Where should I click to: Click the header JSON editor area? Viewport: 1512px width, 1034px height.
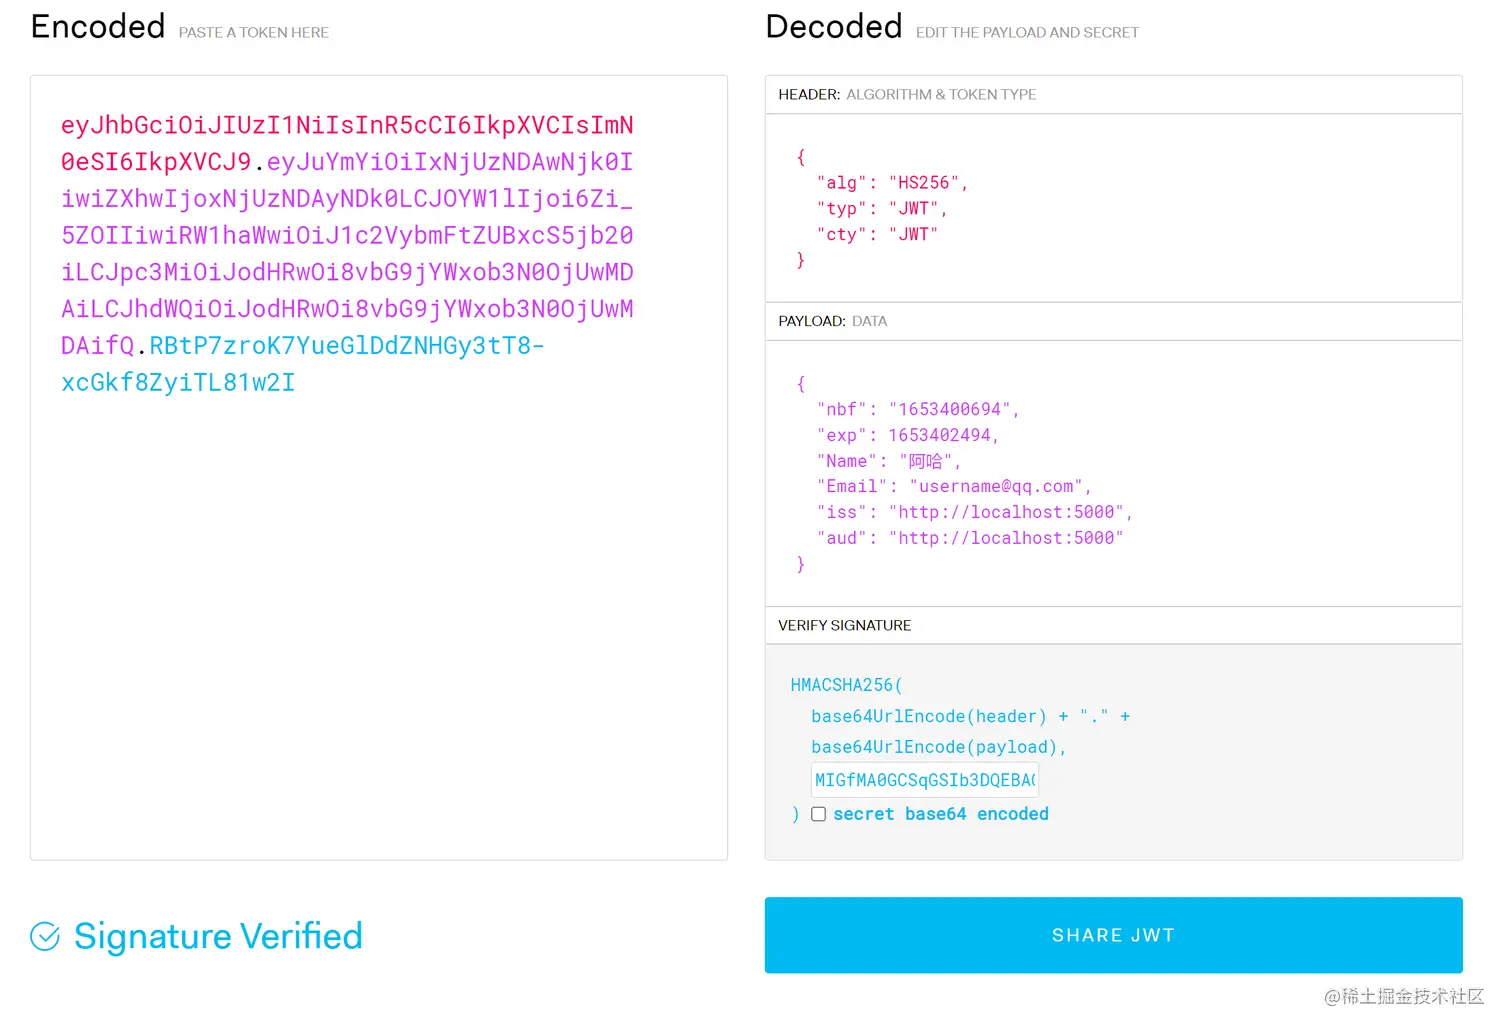(1113, 208)
